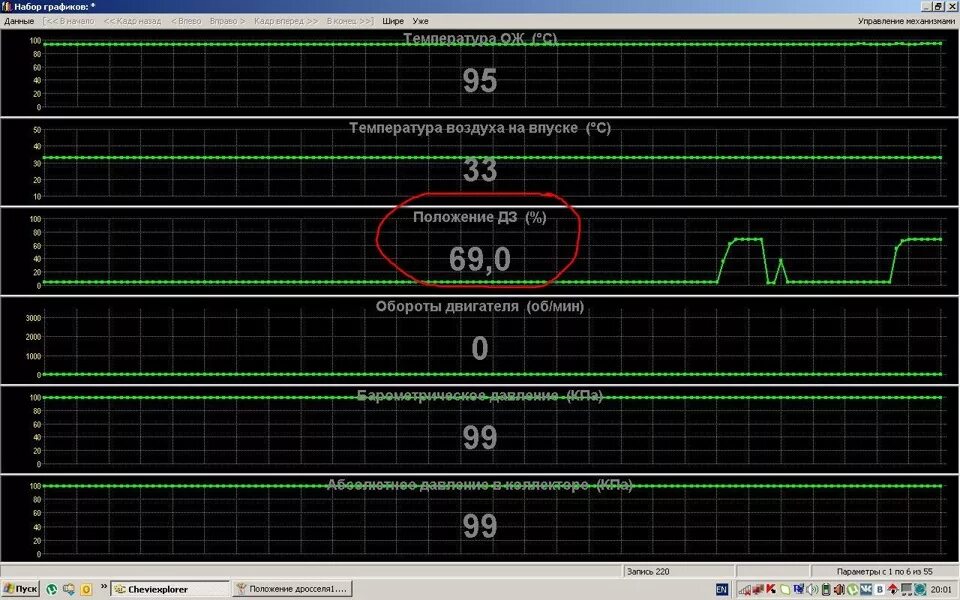This screenshot has height=600, width=960.
Task: Click the coolant temperature value 95
Action: coord(479,80)
